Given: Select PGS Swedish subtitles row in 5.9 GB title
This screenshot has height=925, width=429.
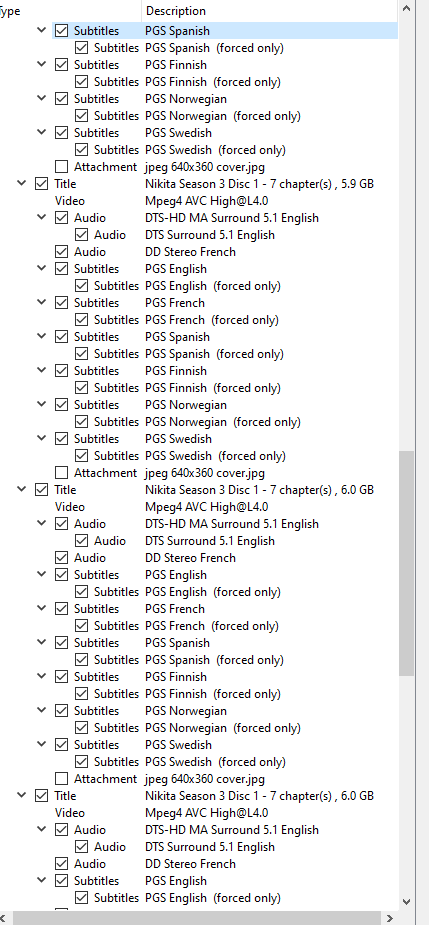Looking at the screenshot, I should [199, 439].
